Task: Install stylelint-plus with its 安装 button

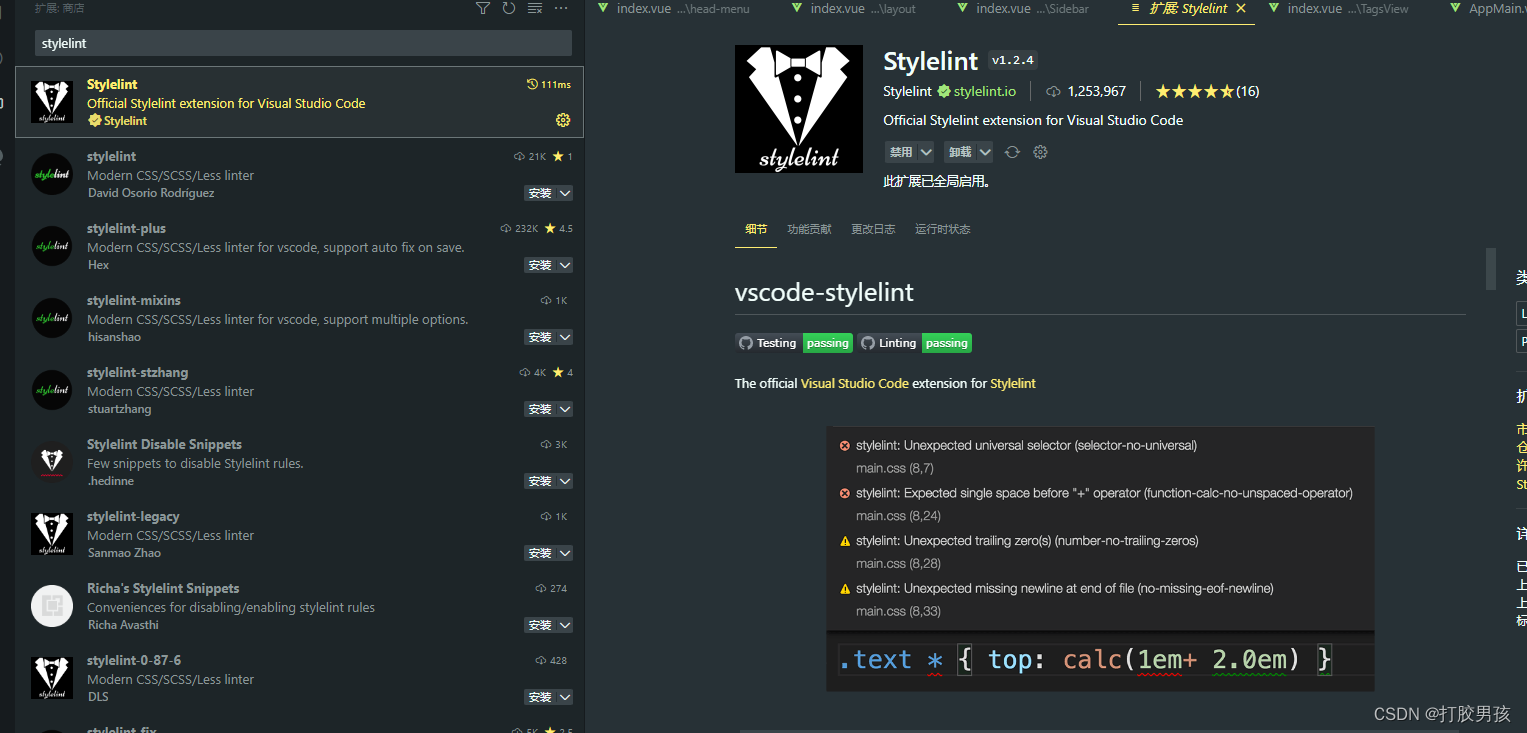Action: click(540, 265)
